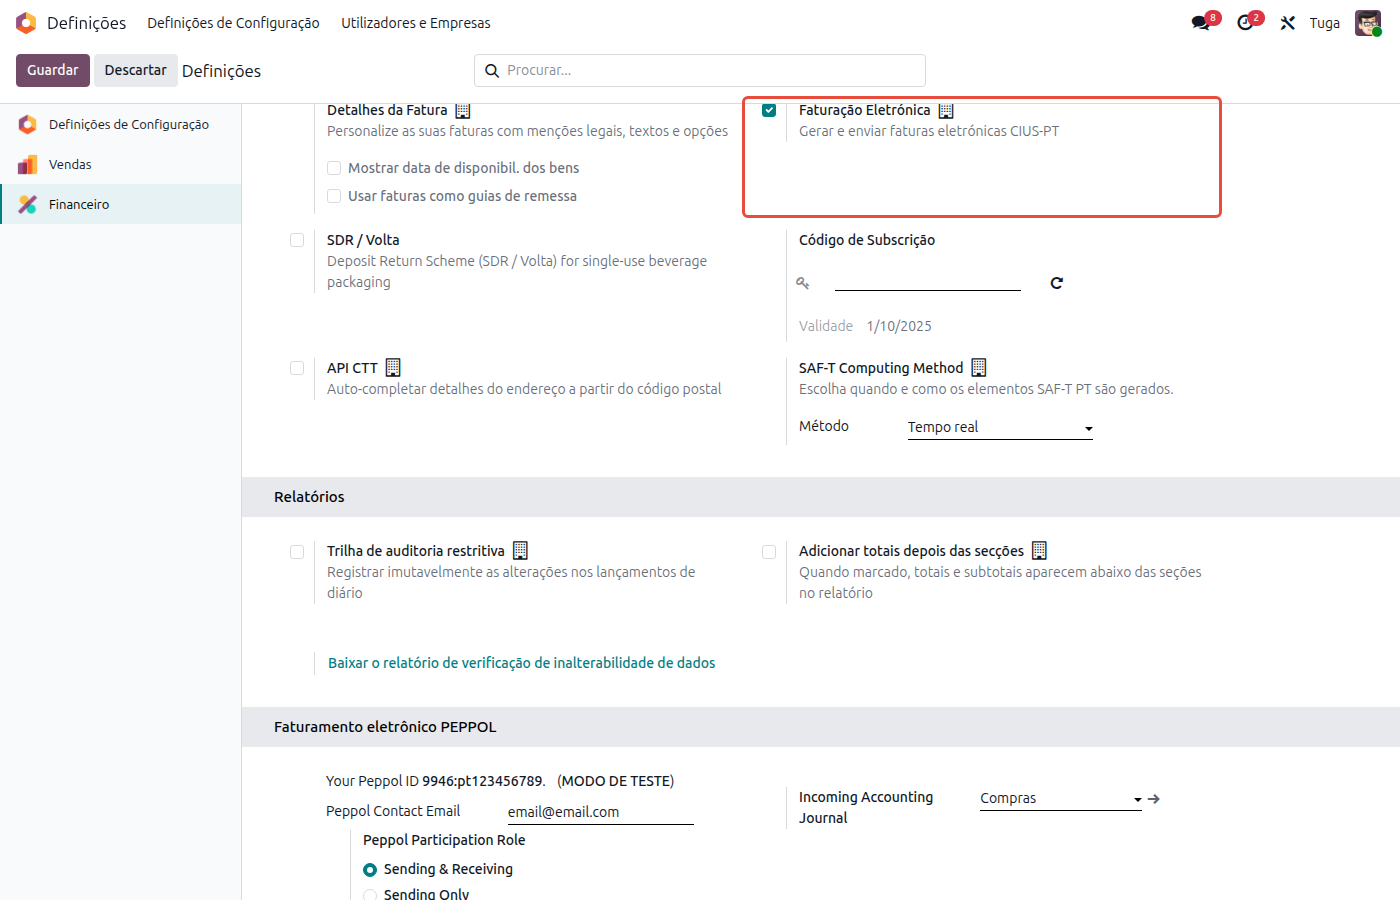The image size is (1400, 900).
Task: Enable the SDR / Volta checkbox
Action: [297, 240]
